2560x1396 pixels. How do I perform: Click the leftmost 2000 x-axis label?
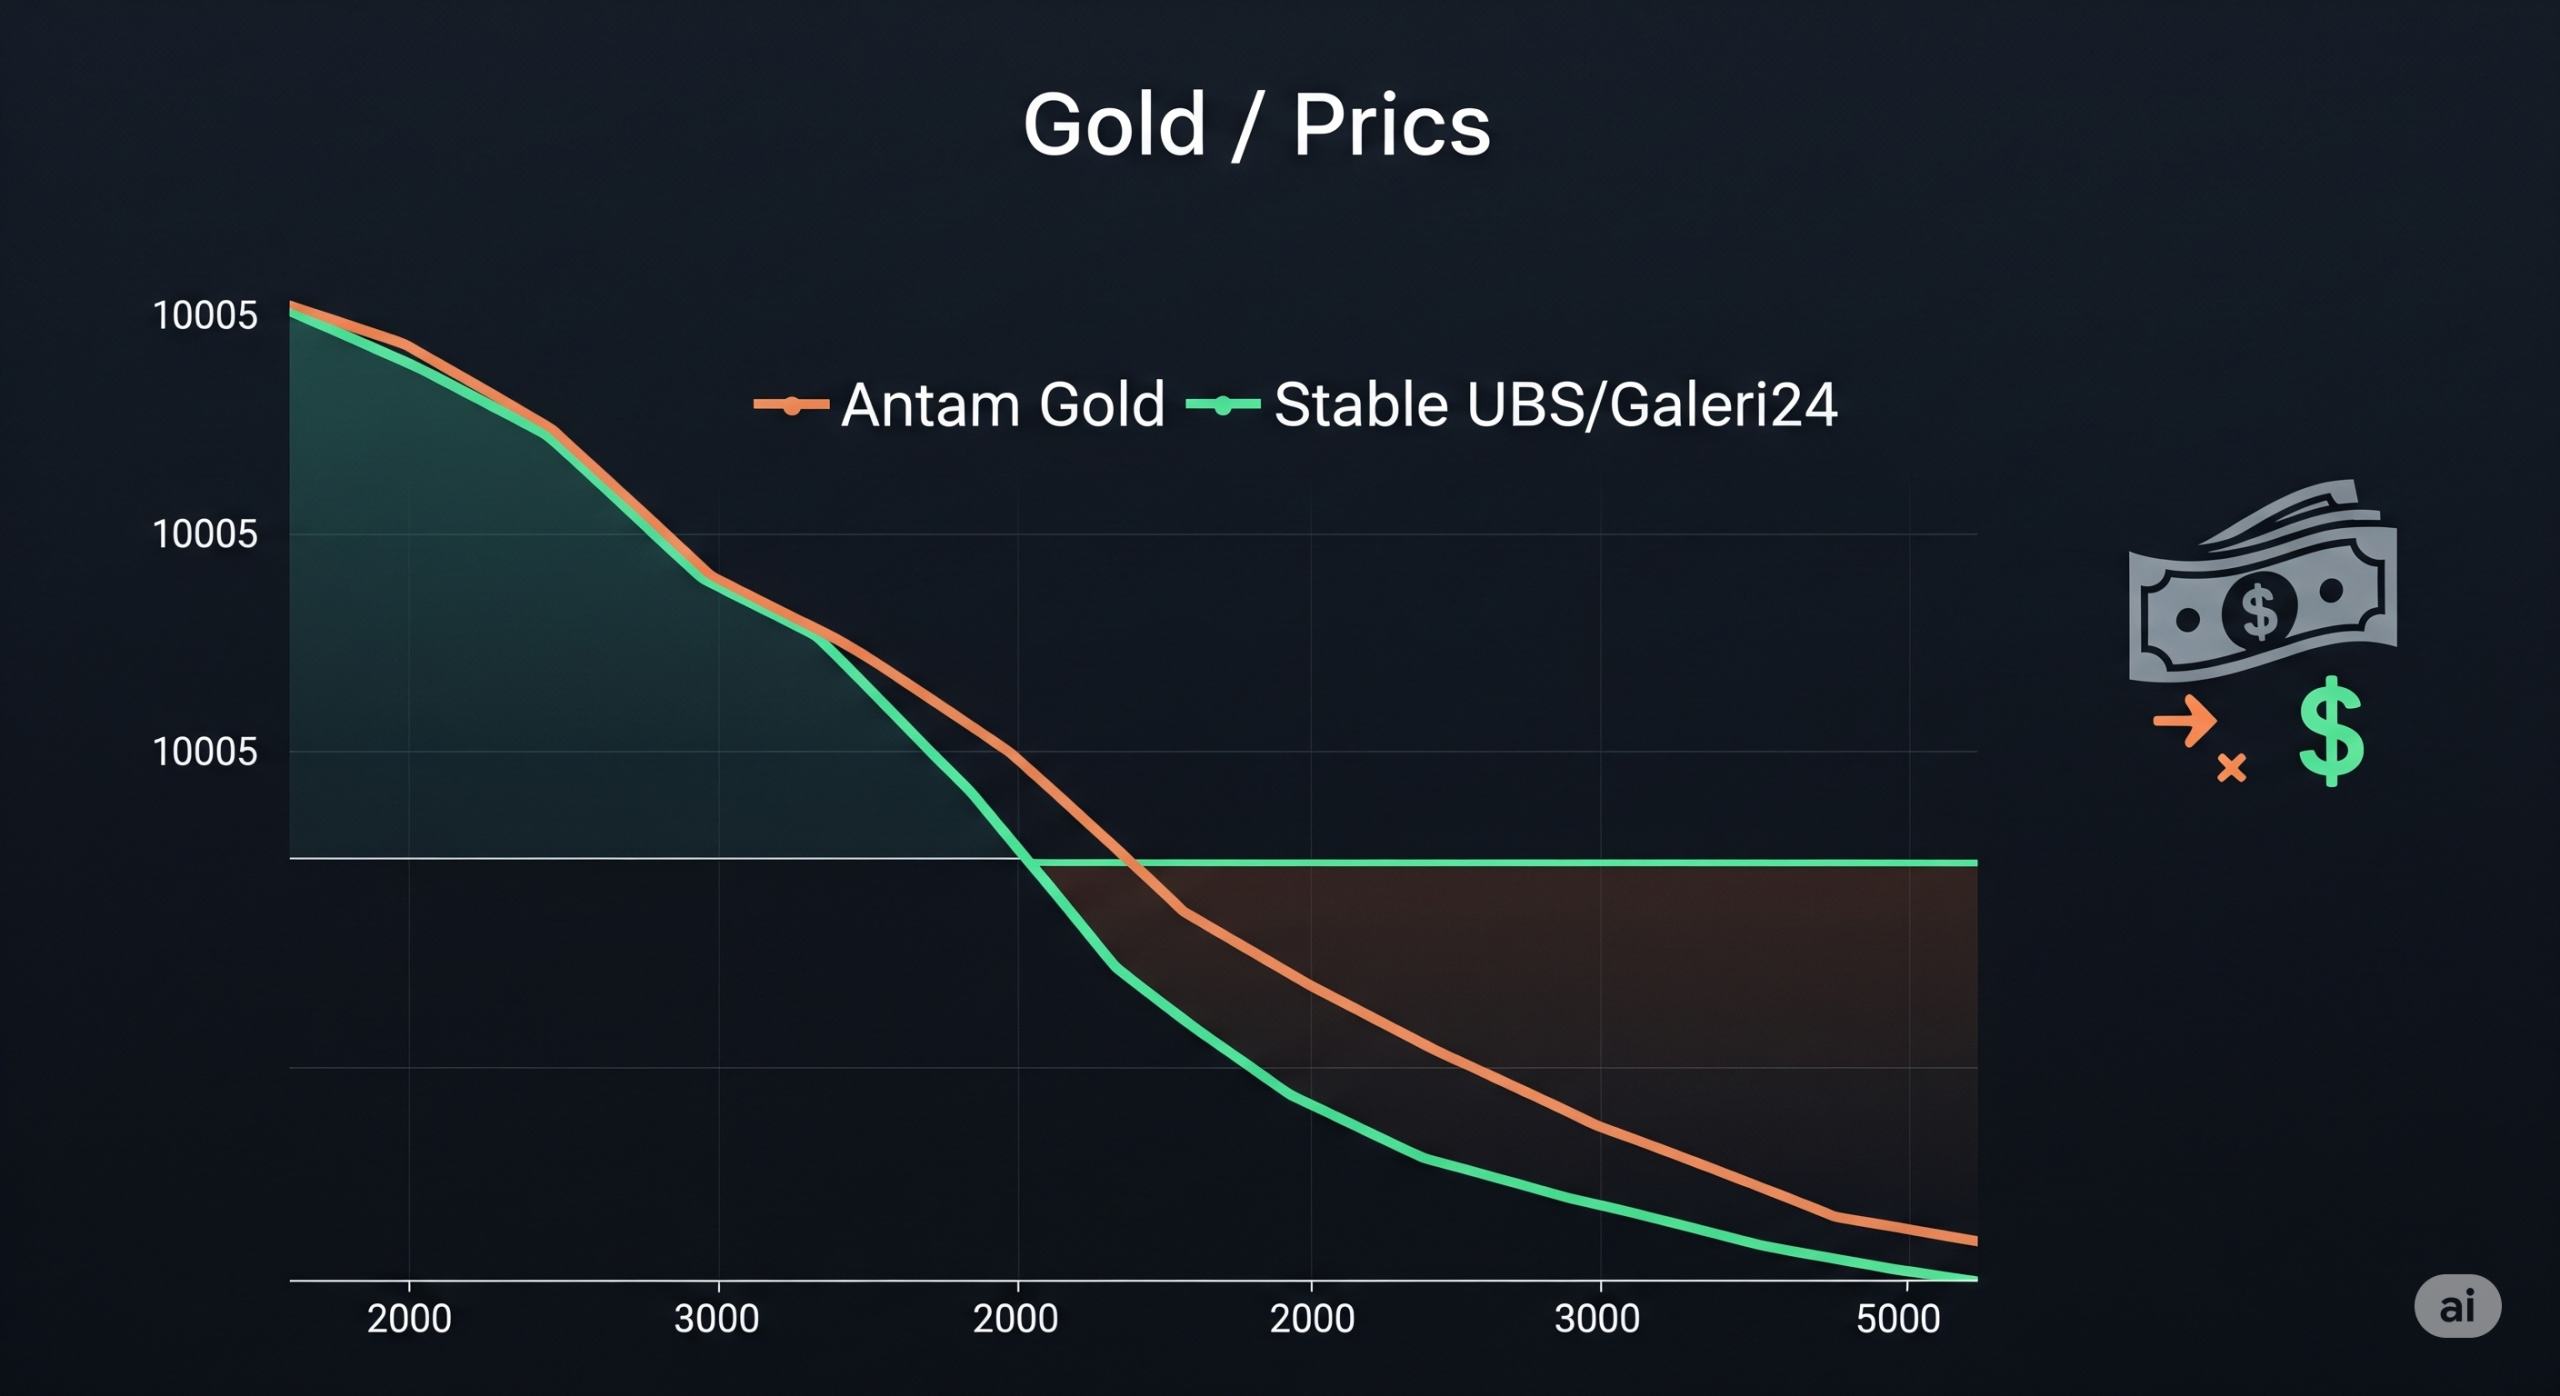409,1319
